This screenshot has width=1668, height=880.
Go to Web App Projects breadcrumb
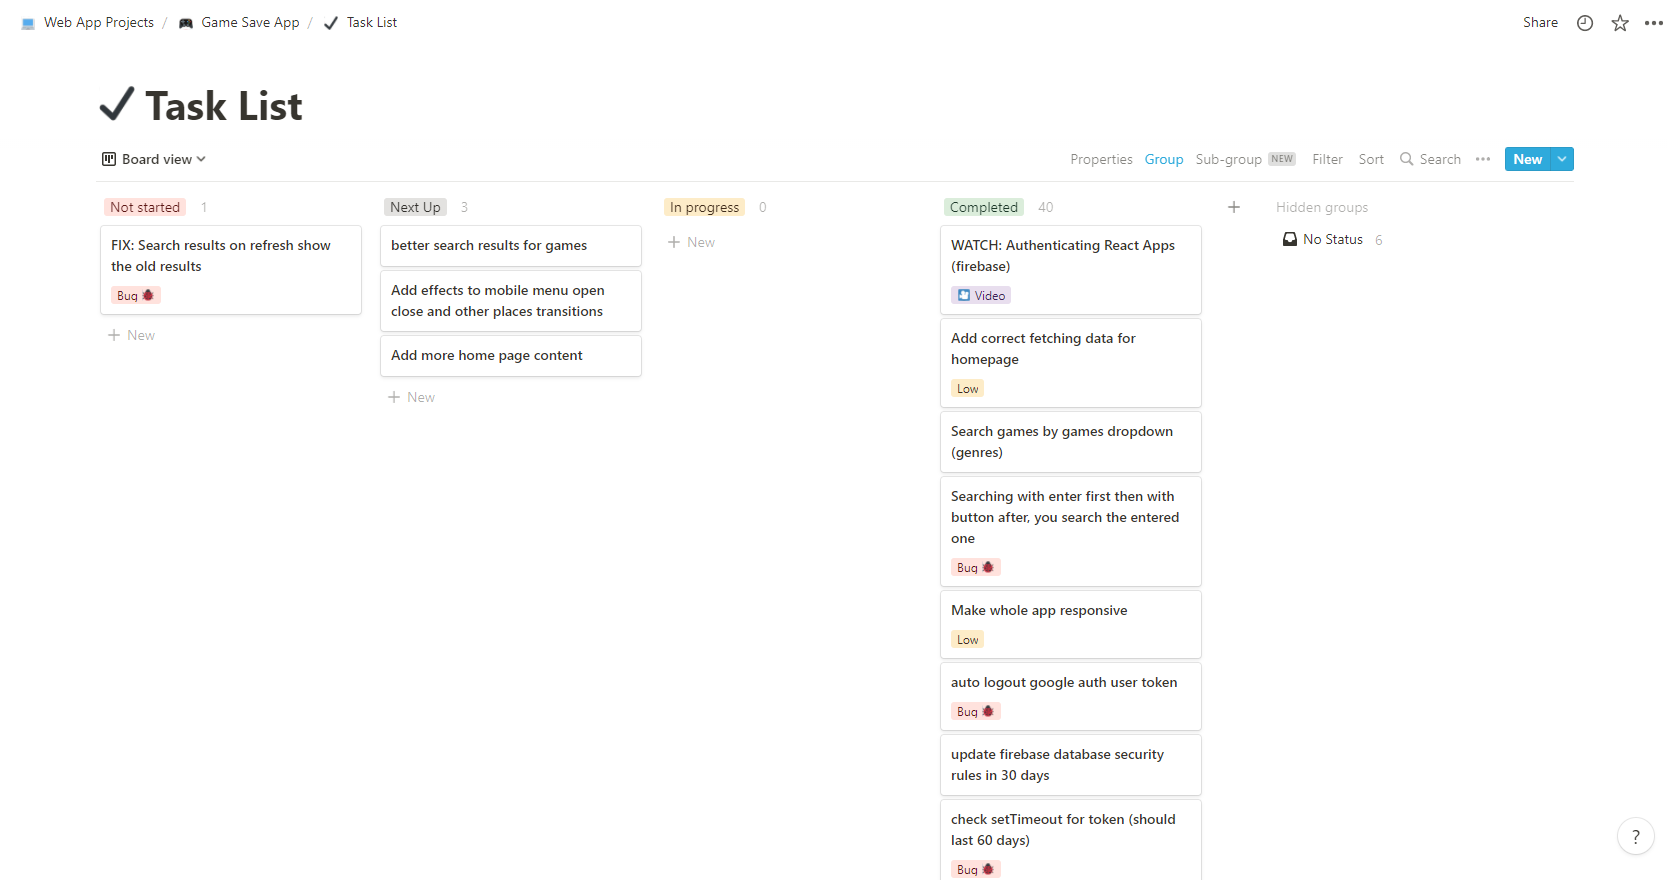99,22
